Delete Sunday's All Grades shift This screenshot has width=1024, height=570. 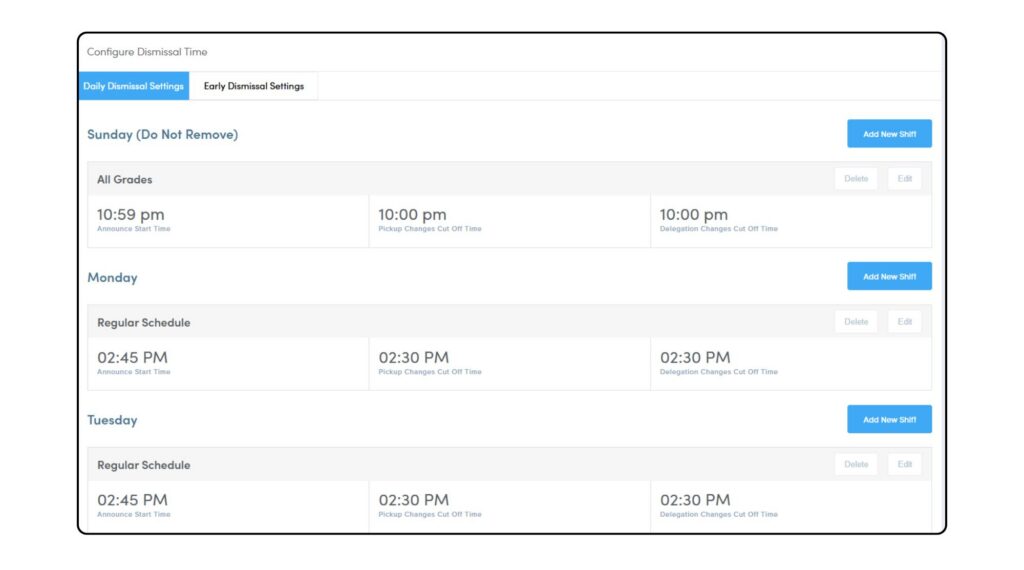(x=856, y=179)
